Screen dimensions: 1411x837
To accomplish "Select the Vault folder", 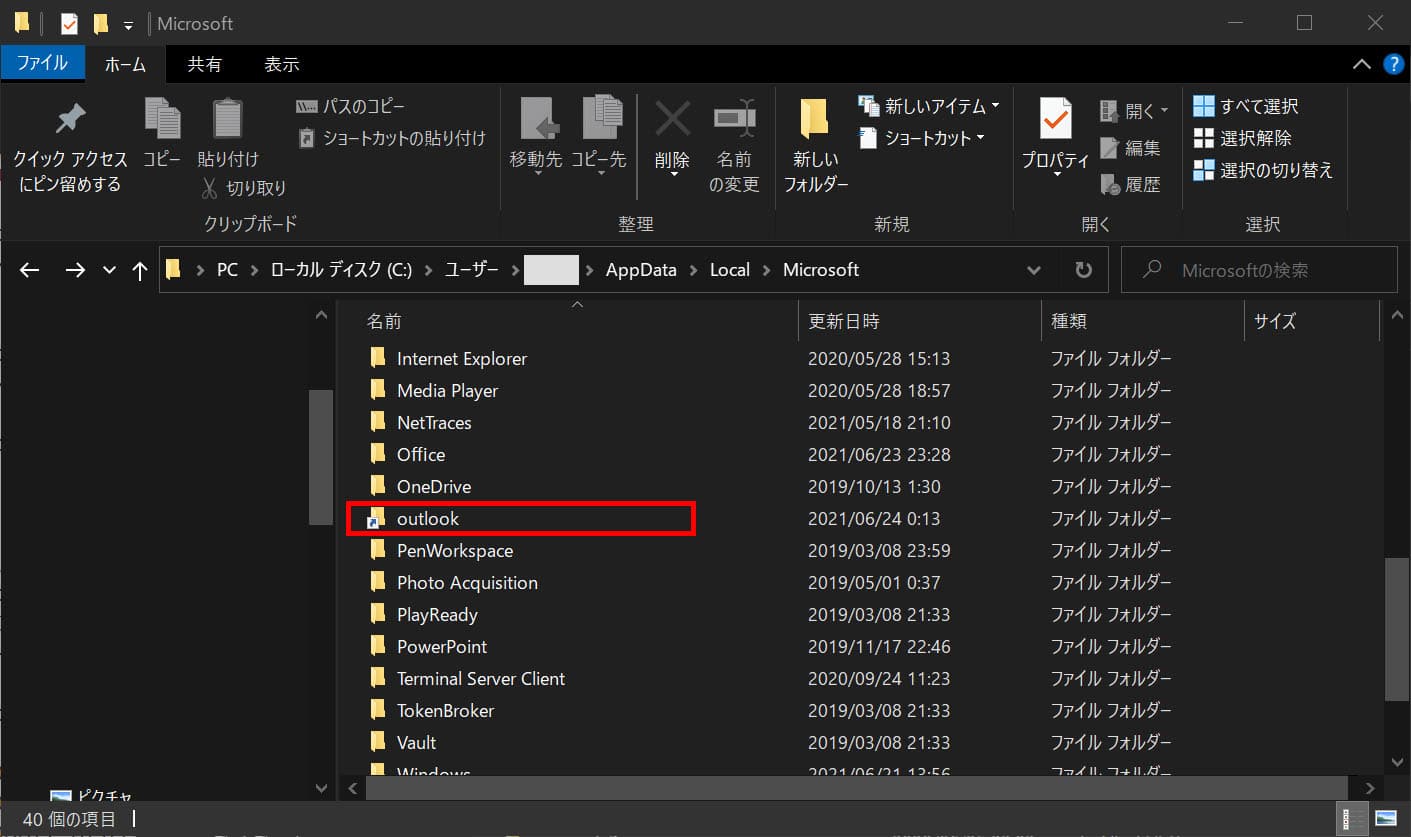I will click(416, 742).
